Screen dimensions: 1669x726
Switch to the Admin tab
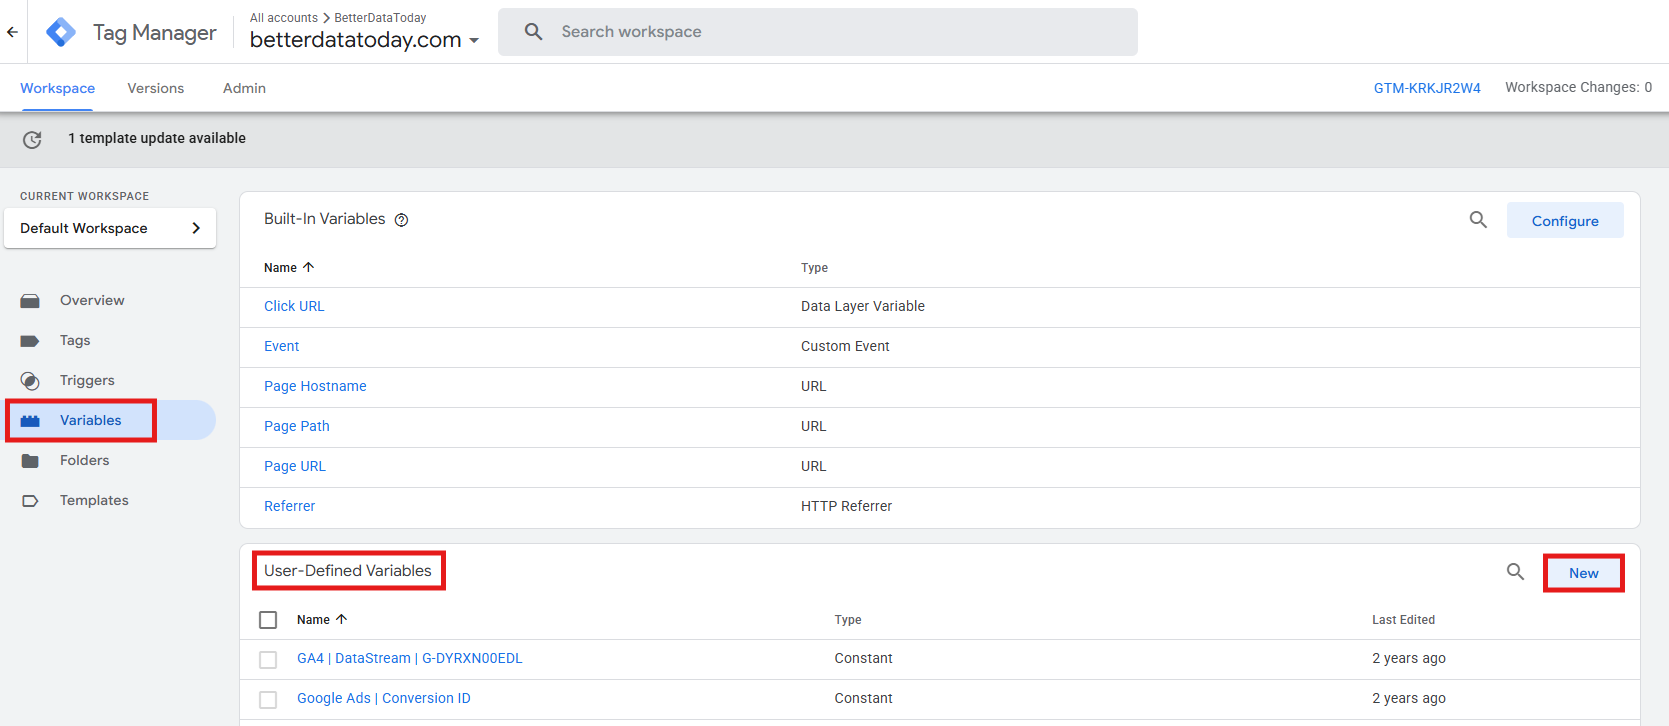point(244,88)
